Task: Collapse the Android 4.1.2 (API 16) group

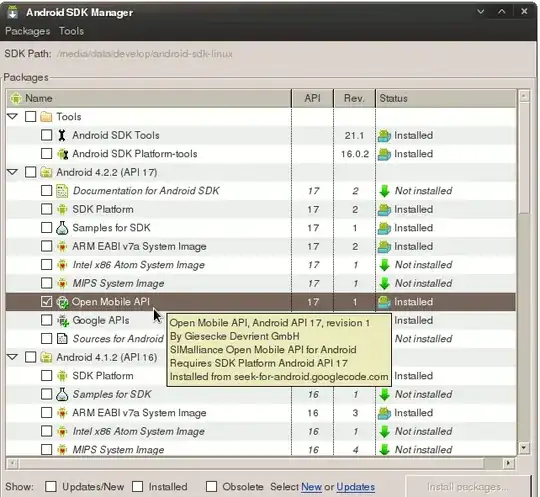Action: tap(12, 358)
